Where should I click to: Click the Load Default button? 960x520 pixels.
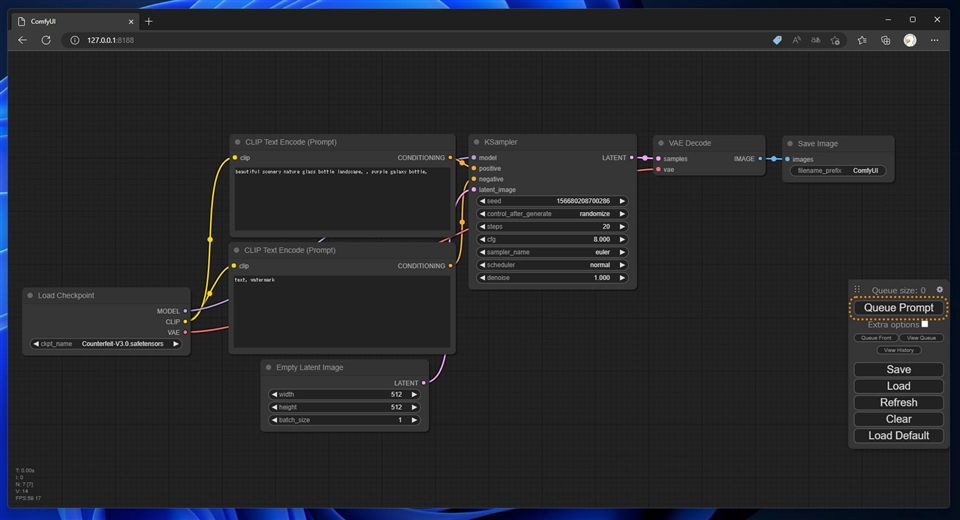(898, 435)
